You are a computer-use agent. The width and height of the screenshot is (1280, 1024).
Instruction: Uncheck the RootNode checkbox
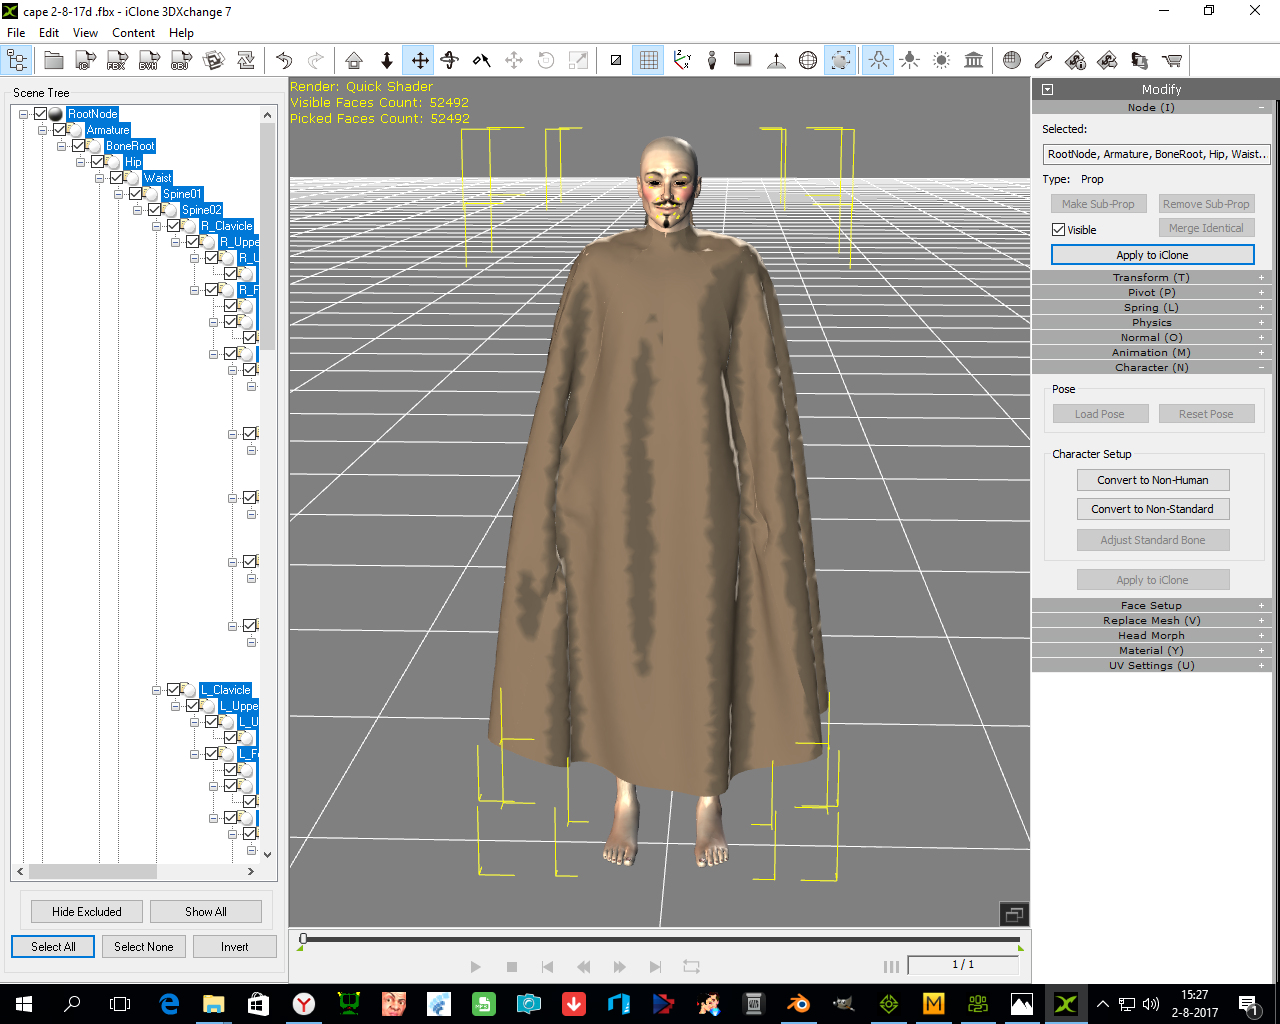(x=41, y=114)
